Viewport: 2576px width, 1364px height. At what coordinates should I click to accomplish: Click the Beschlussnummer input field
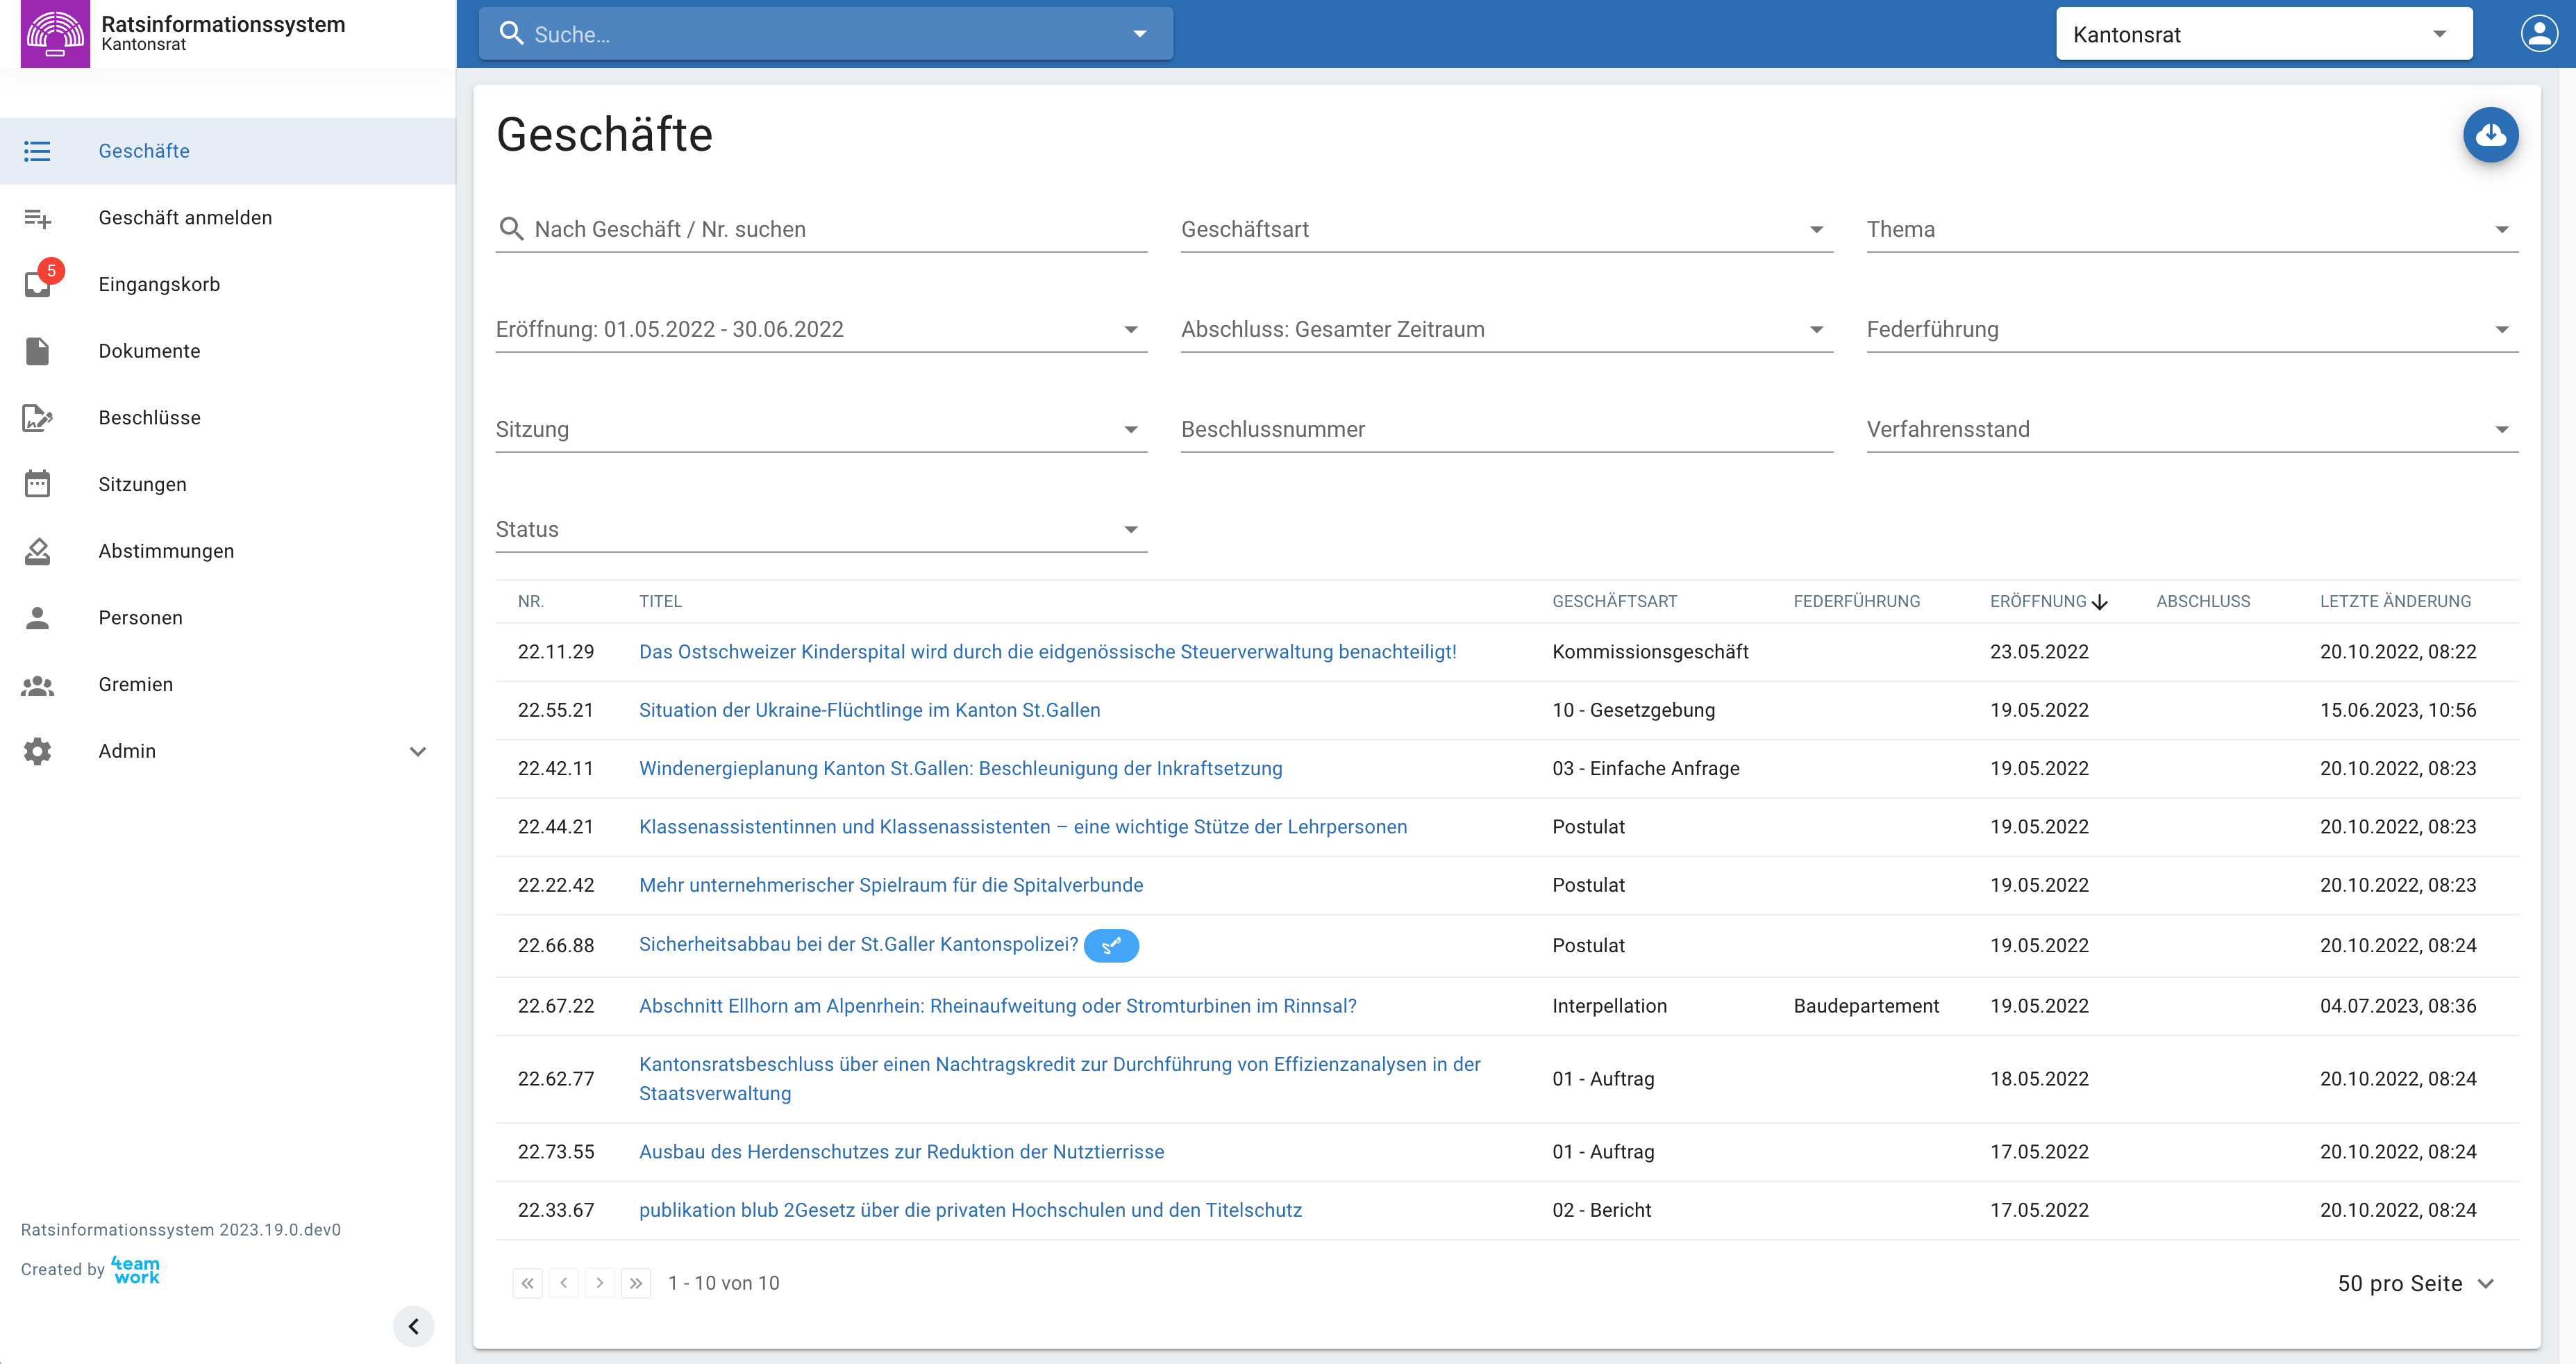(x=1506, y=429)
